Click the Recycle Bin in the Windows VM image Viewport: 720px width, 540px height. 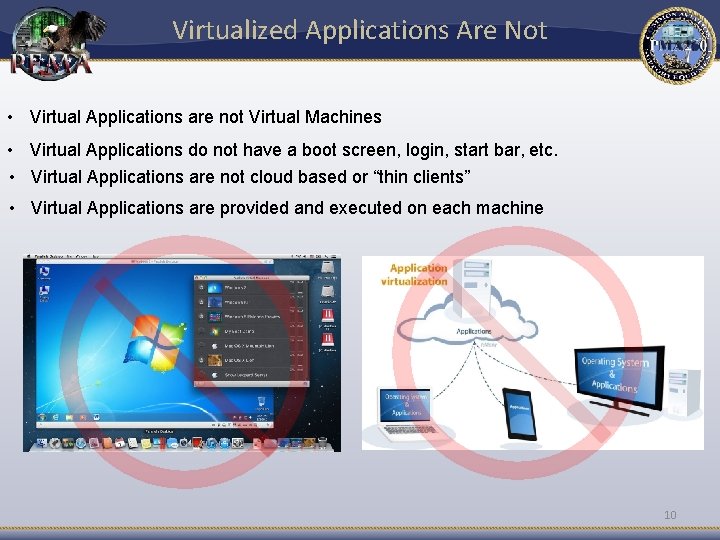pyautogui.click(x=262, y=403)
